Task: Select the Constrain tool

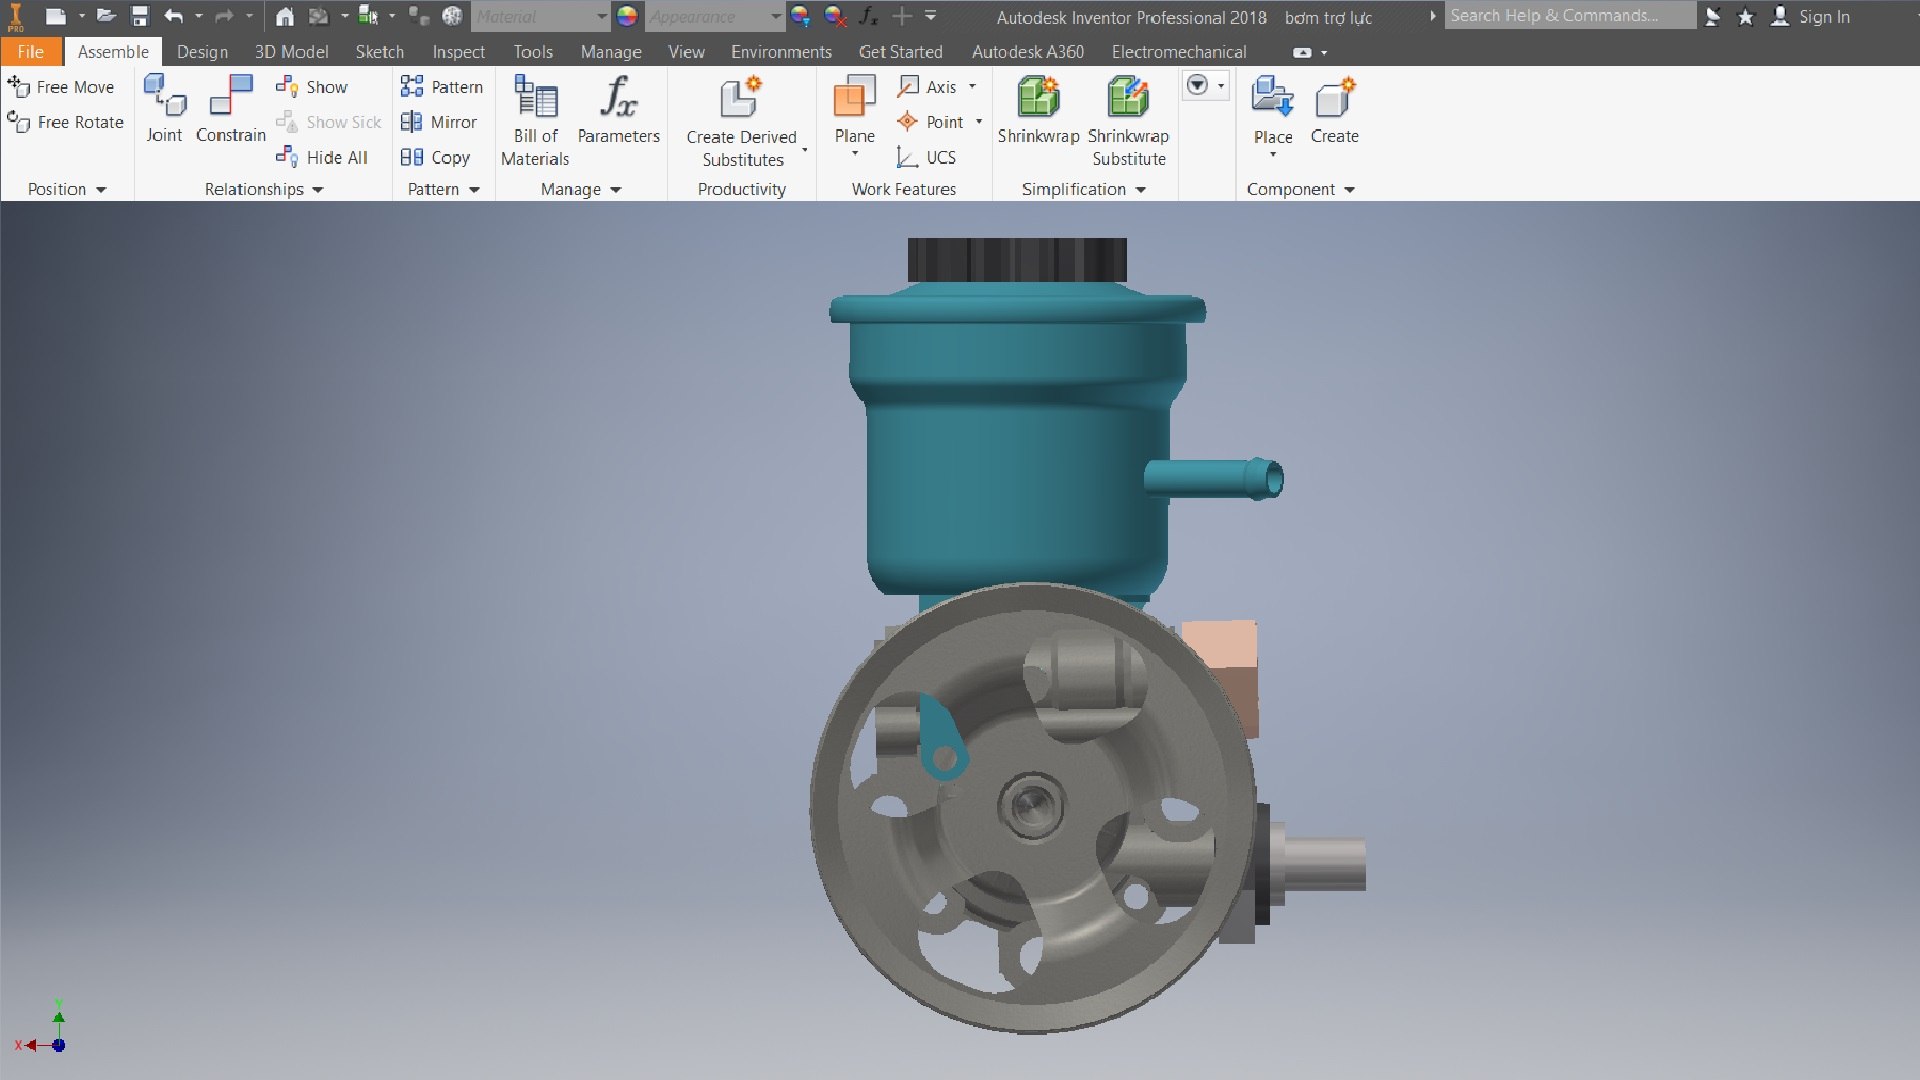Action: pos(231,109)
